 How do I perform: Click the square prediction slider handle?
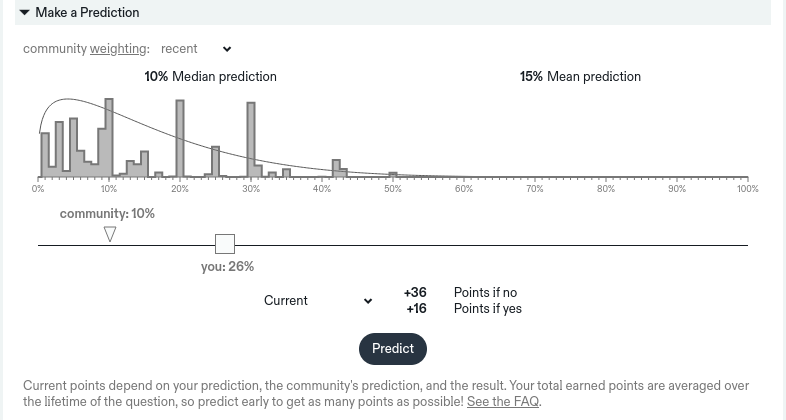[225, 244]
